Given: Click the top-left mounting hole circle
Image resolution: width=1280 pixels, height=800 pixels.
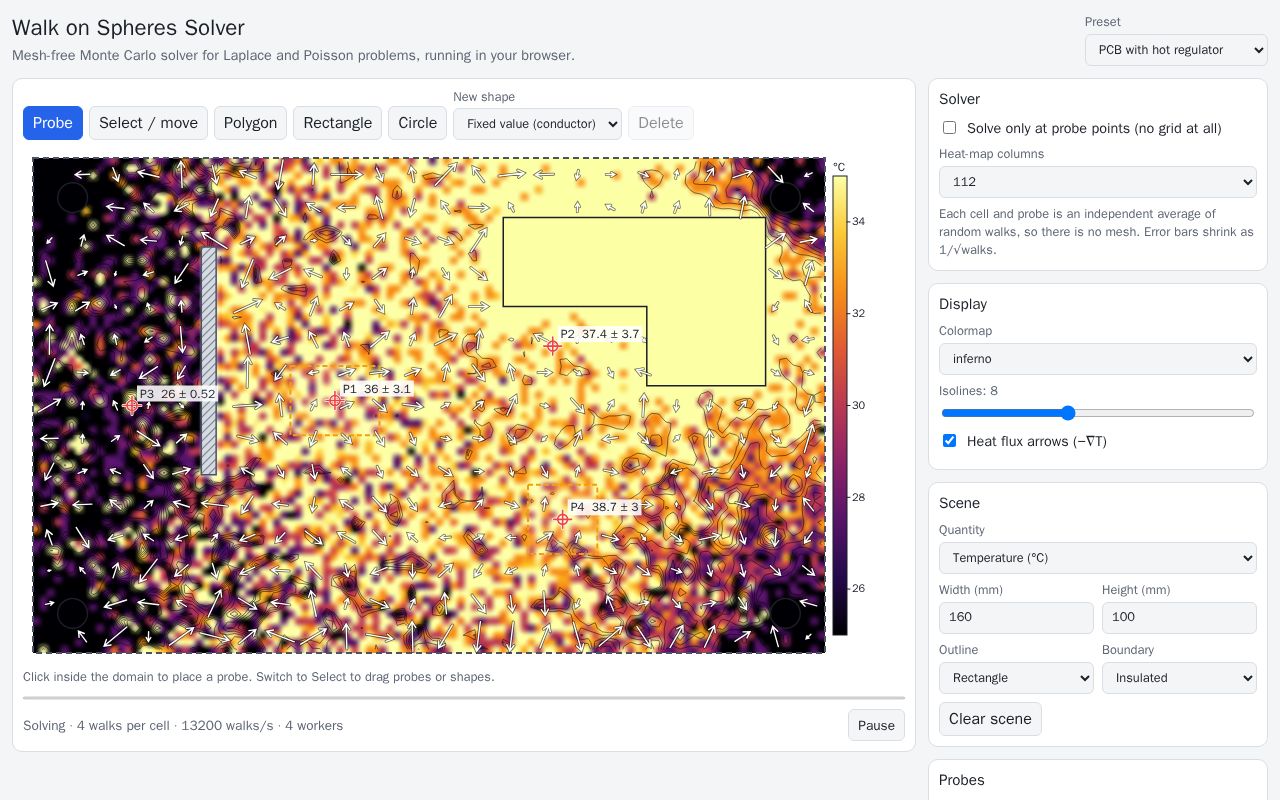Looking at the screenshot, I should click(72, 197).
